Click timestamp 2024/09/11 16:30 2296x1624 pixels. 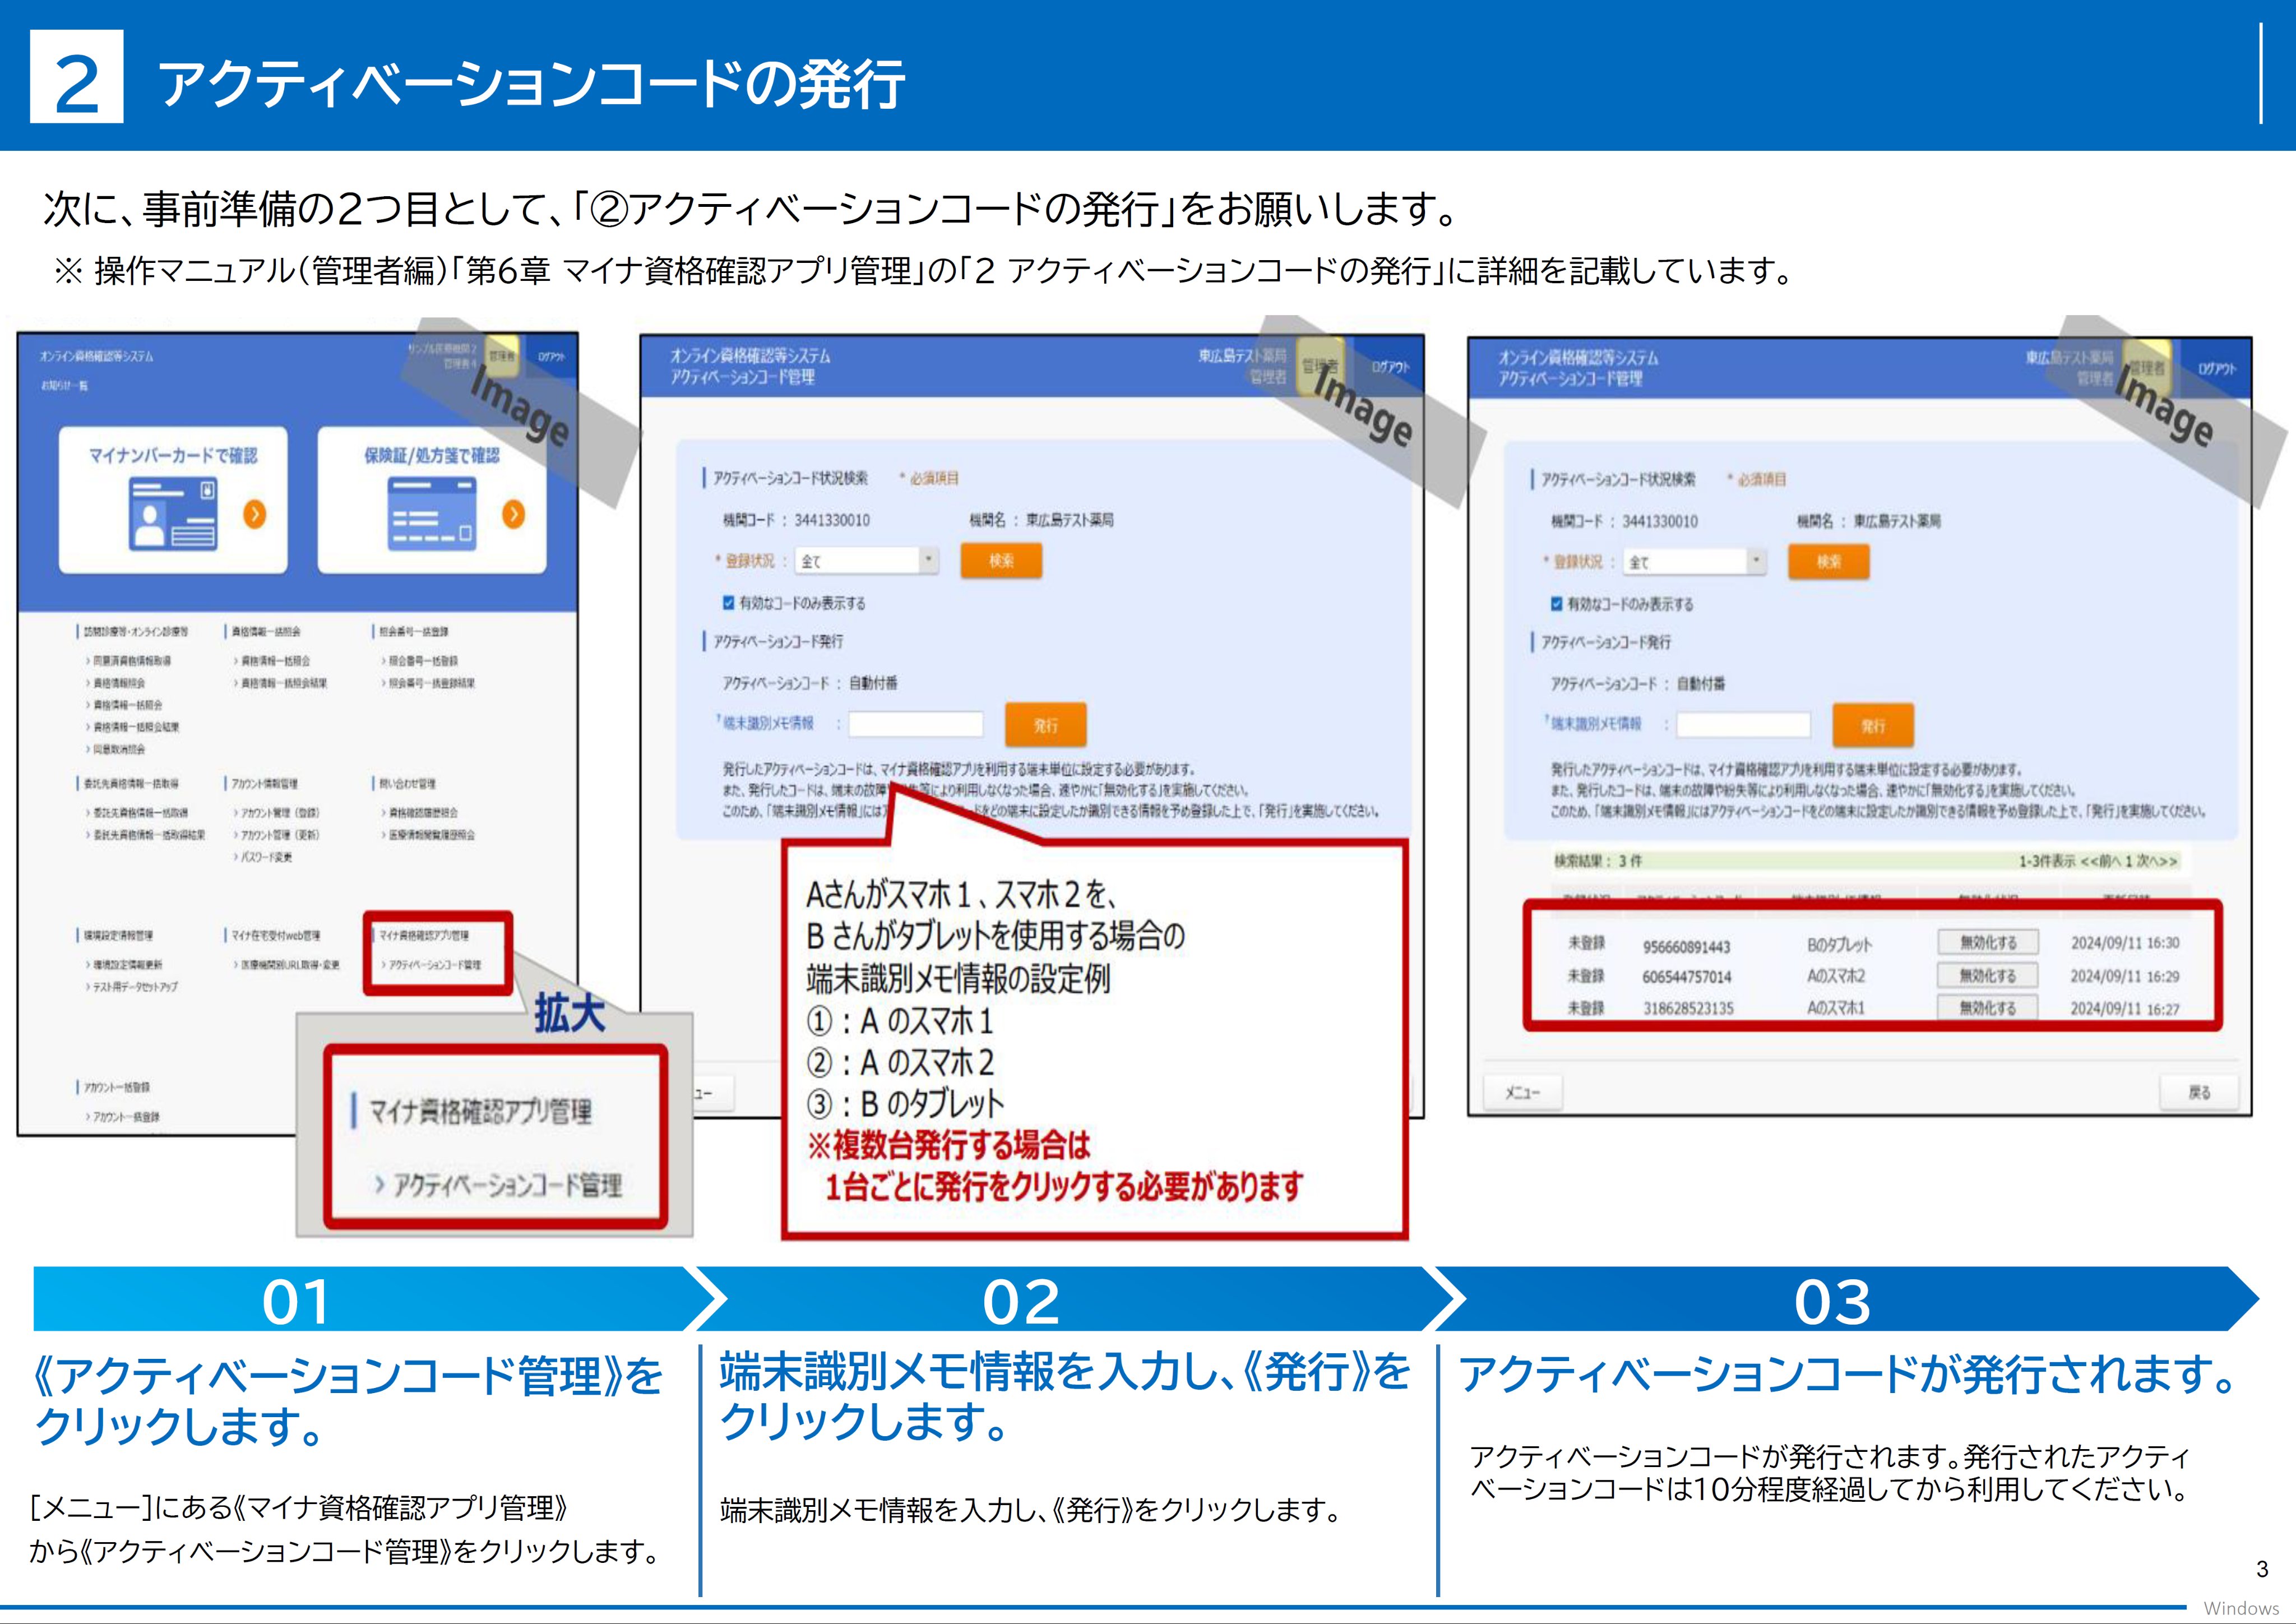[x=2125, y=943]
